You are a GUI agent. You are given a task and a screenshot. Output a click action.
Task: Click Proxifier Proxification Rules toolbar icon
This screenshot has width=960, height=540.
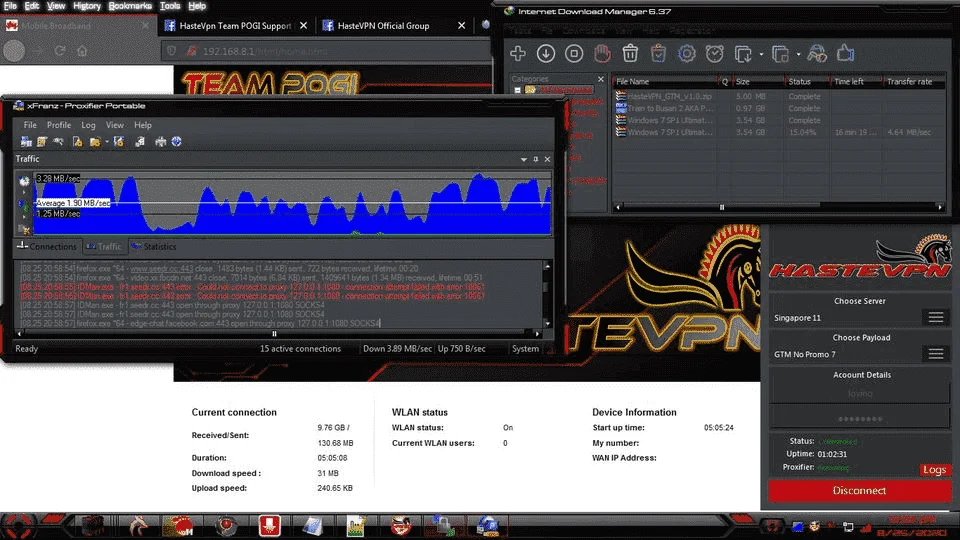42,141
